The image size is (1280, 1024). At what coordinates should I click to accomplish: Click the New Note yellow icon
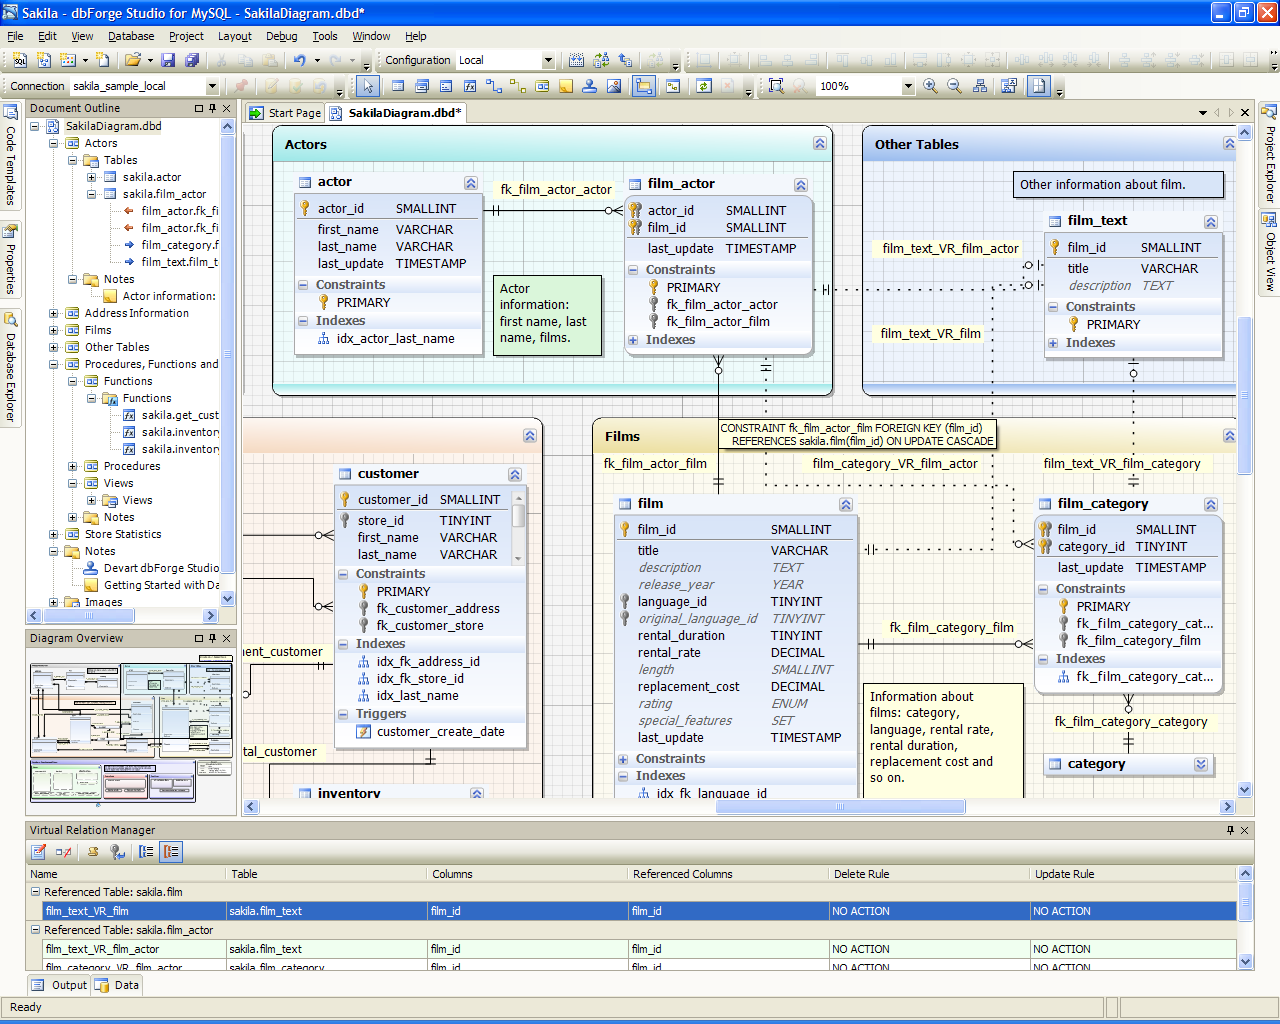click(566, 86)
